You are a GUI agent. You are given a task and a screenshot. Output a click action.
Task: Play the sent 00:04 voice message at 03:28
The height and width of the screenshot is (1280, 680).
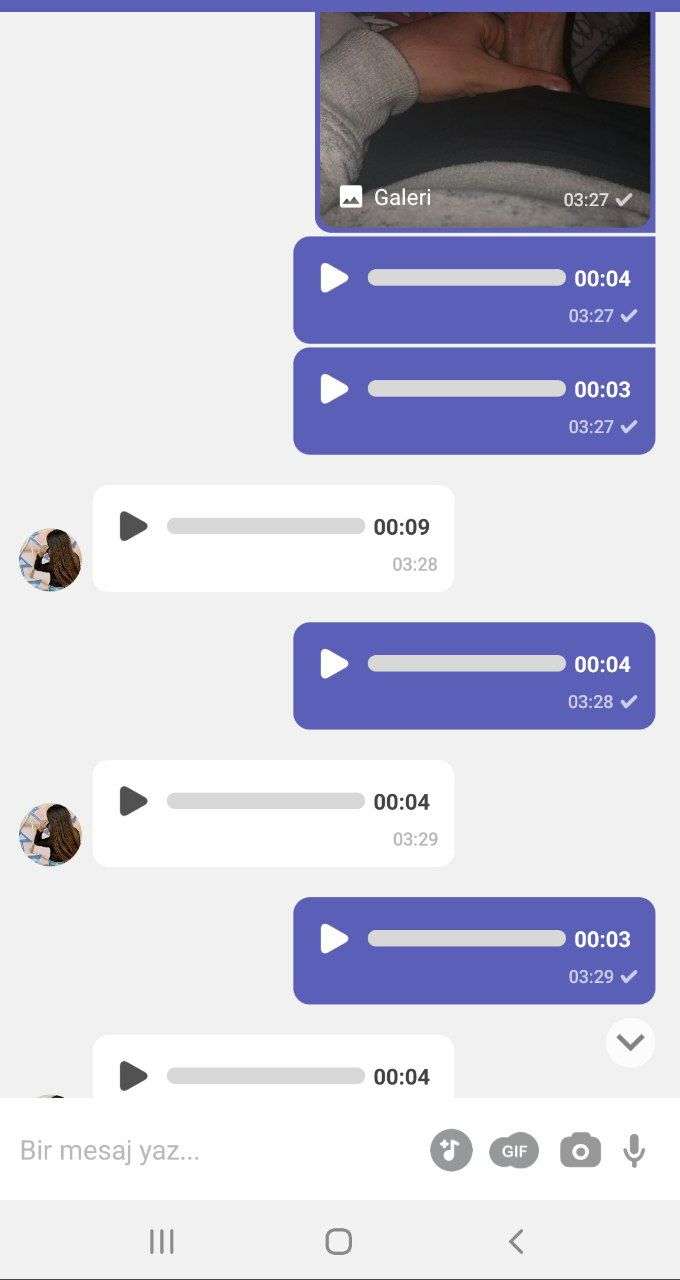(334, 664)
